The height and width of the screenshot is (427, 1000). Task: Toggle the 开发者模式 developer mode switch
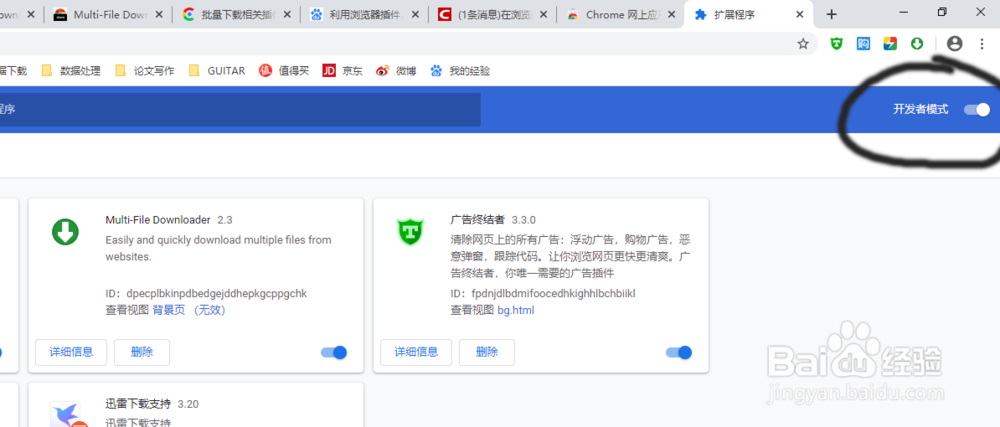pos(976,110)
